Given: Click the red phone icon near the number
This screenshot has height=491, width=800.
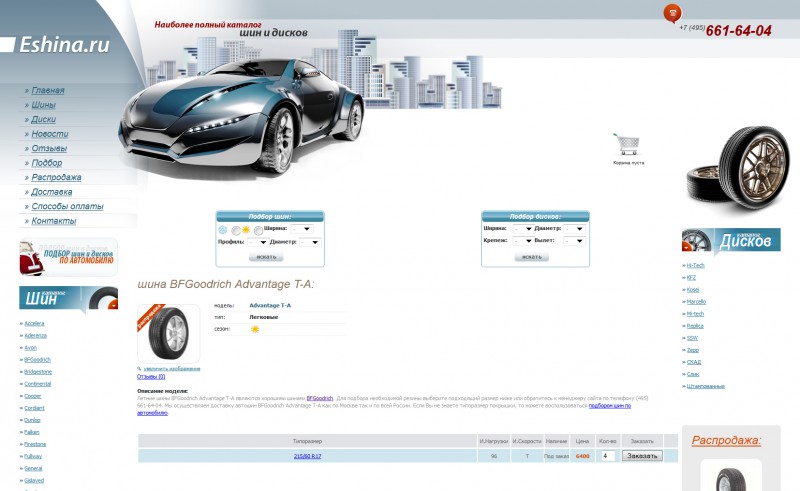Looking at the screenshot, I should point(672,13).
